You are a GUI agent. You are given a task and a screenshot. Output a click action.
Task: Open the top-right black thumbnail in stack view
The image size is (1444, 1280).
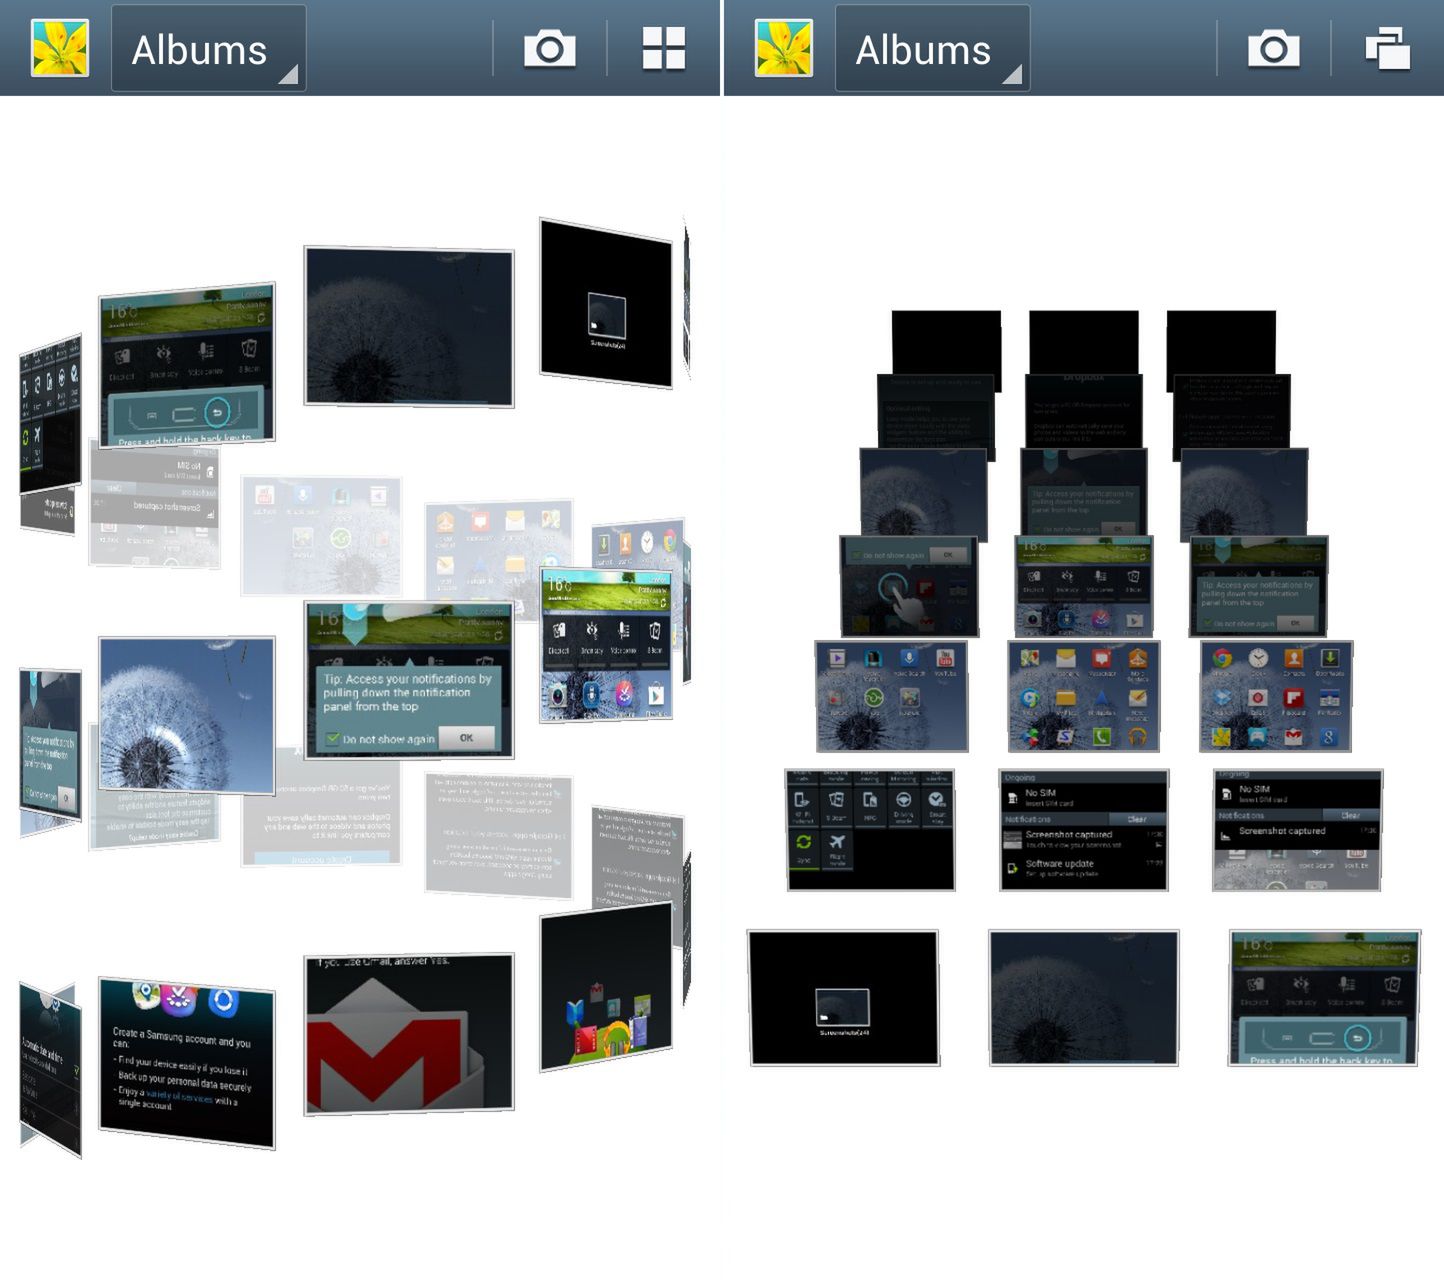(x=1221, y=342)
